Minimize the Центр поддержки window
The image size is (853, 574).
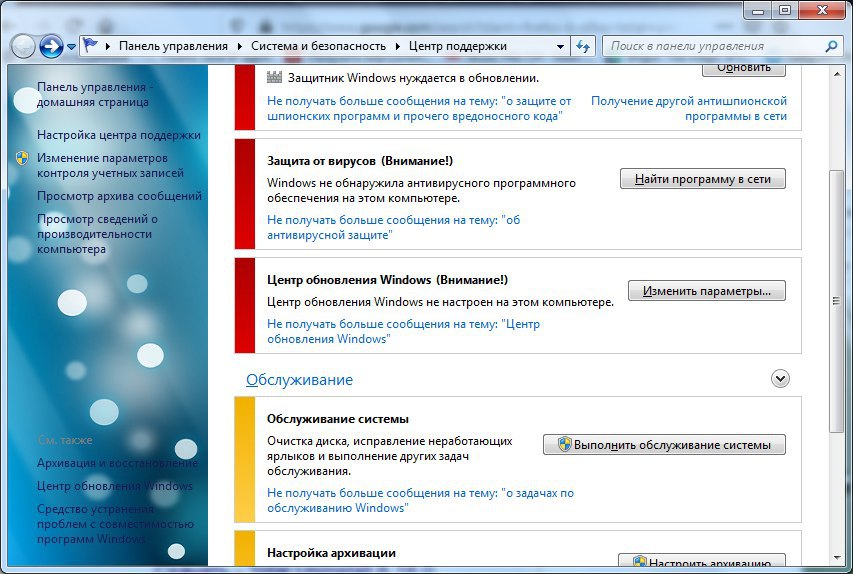(758, 10)
